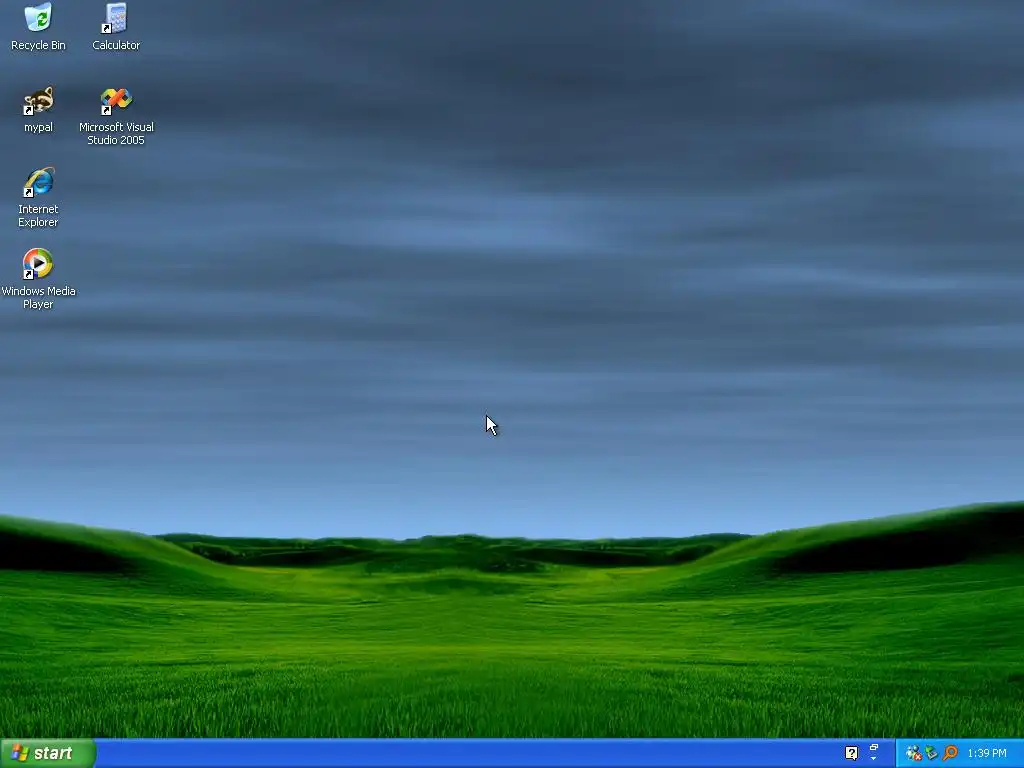Click the orange magnifier tray icon
1024x768 pixels.
click(x=950, y=753)
